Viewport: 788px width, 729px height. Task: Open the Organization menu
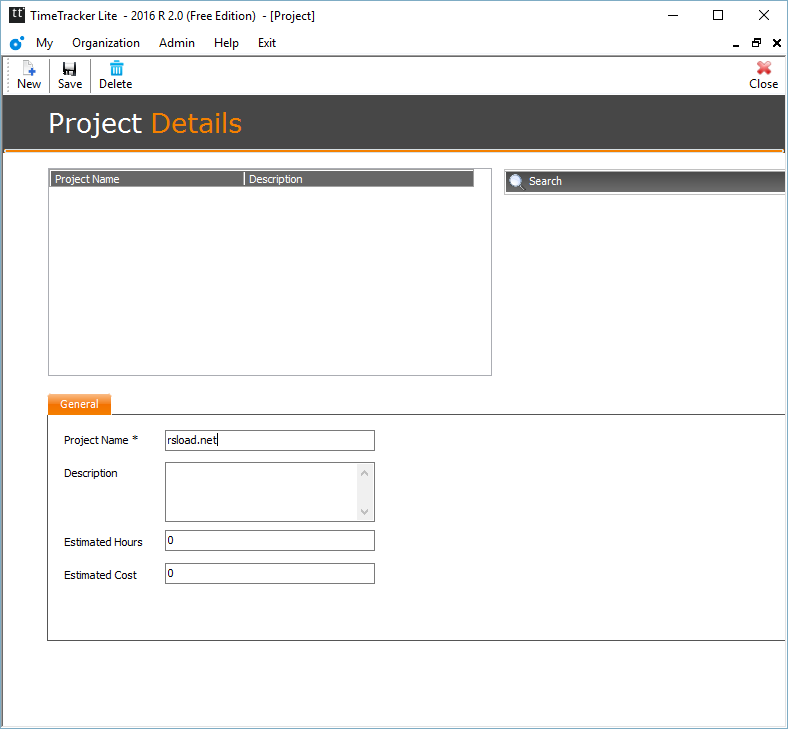point(106,43)
